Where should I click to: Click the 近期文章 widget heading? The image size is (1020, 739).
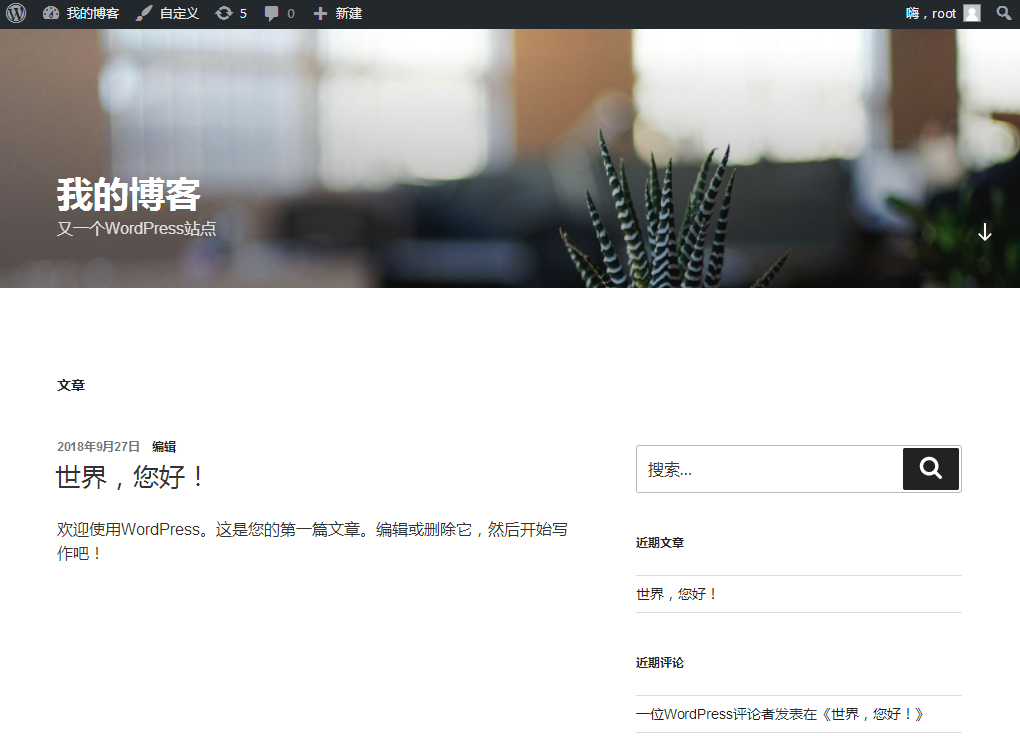point(660,543)
